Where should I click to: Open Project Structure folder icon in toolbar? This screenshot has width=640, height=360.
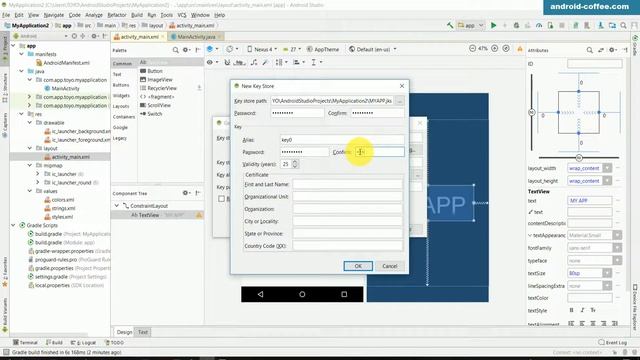(612, 25)
